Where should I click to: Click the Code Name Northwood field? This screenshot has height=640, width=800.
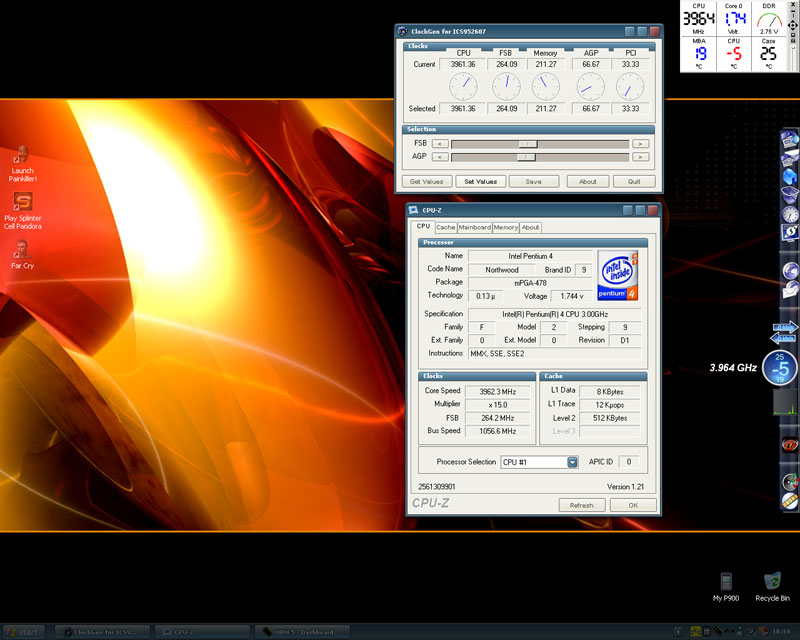502,269
